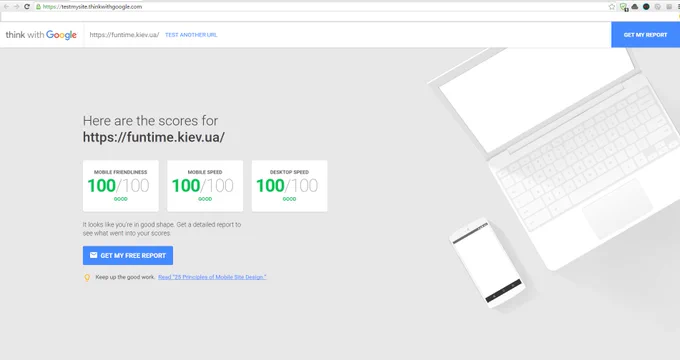Click the think with Google logo
This screenshot has height=360, width=680.
(41, 35)
